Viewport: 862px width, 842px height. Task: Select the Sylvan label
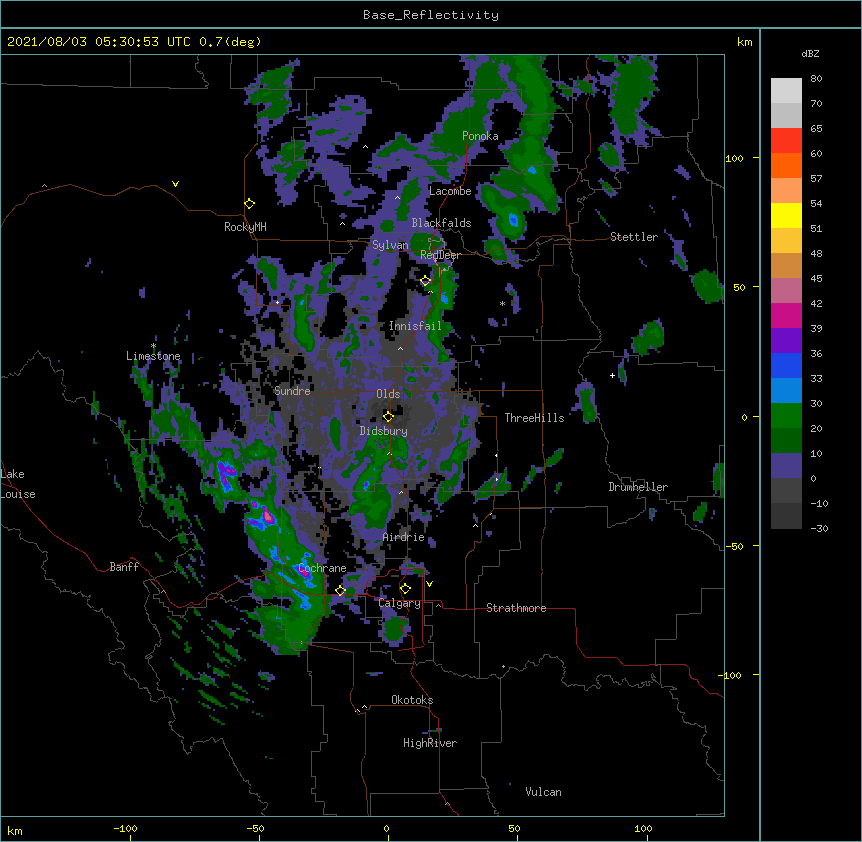coord(390,245)
